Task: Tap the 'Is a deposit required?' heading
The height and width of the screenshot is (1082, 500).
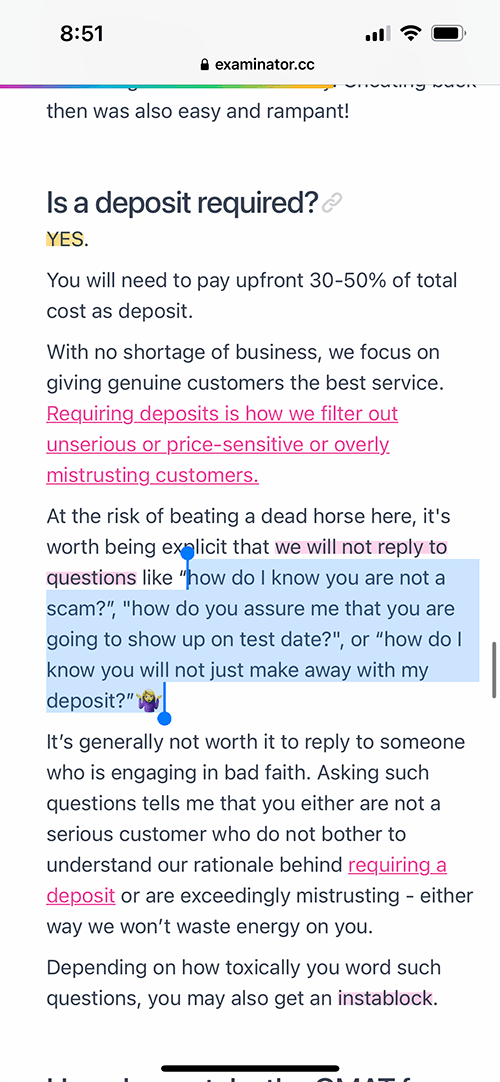Action: [x=182, y=204]
